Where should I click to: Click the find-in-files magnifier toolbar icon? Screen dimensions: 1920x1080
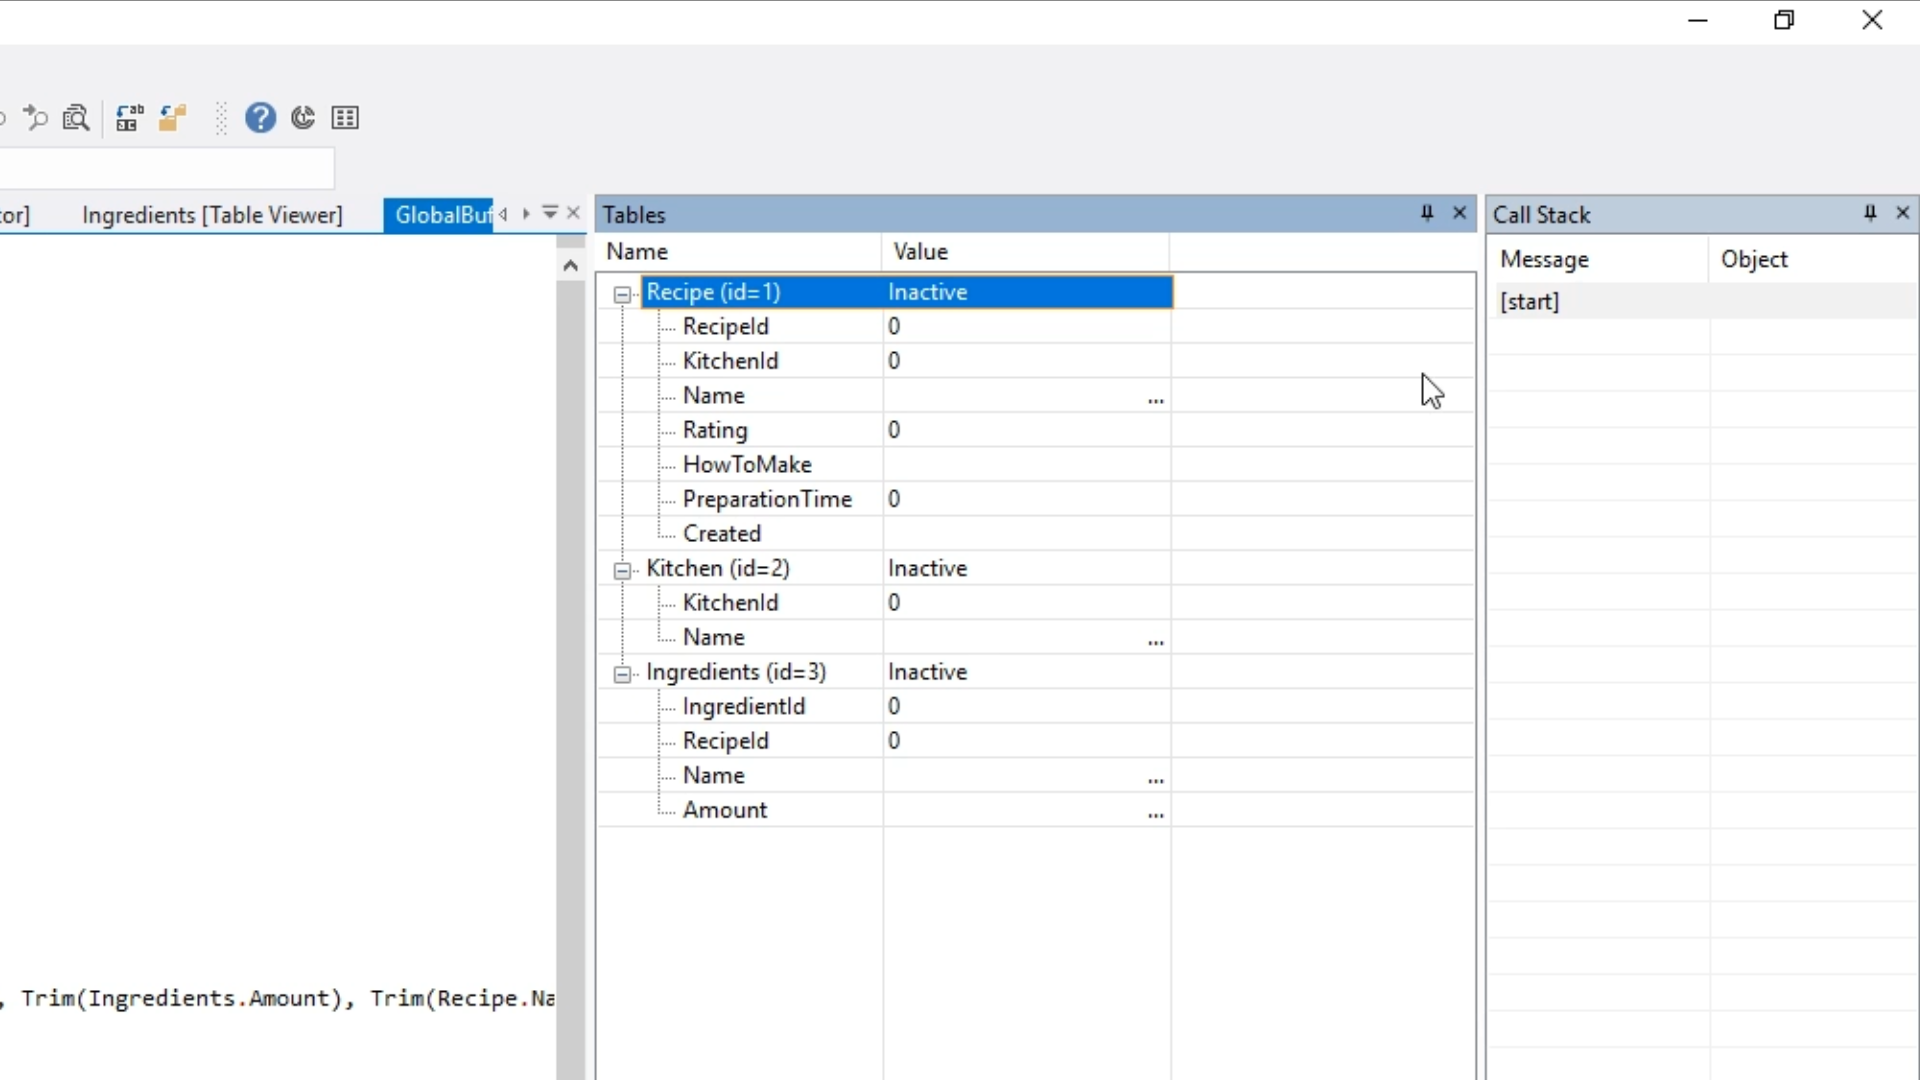tap(76, 118)
